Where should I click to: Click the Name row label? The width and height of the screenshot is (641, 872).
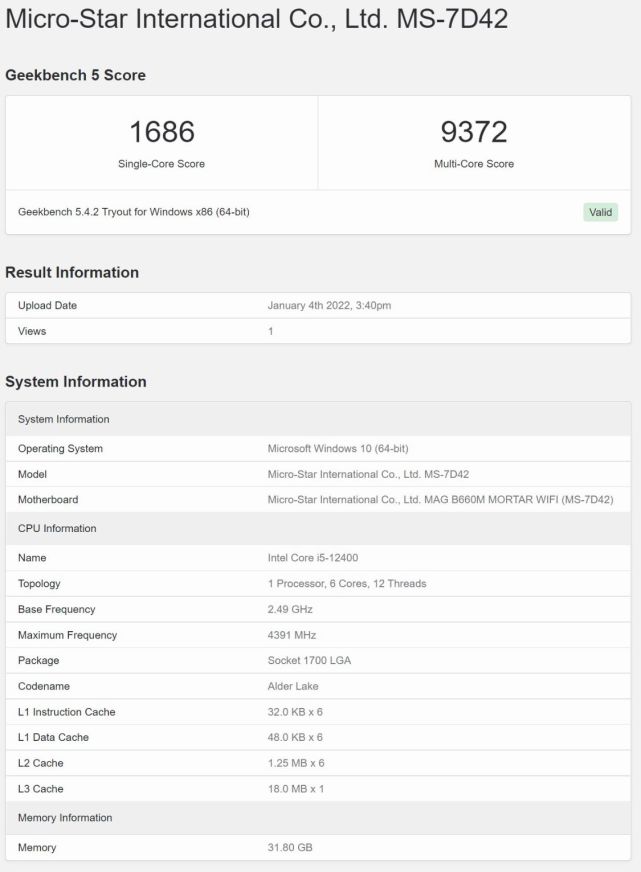point(32,558)
